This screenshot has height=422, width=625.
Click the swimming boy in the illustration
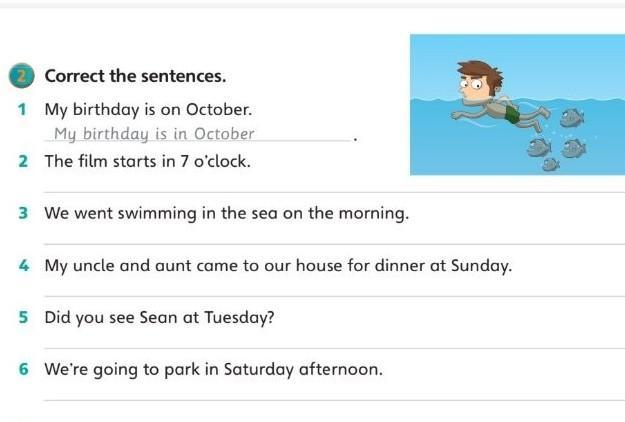[x=490, y=95]
